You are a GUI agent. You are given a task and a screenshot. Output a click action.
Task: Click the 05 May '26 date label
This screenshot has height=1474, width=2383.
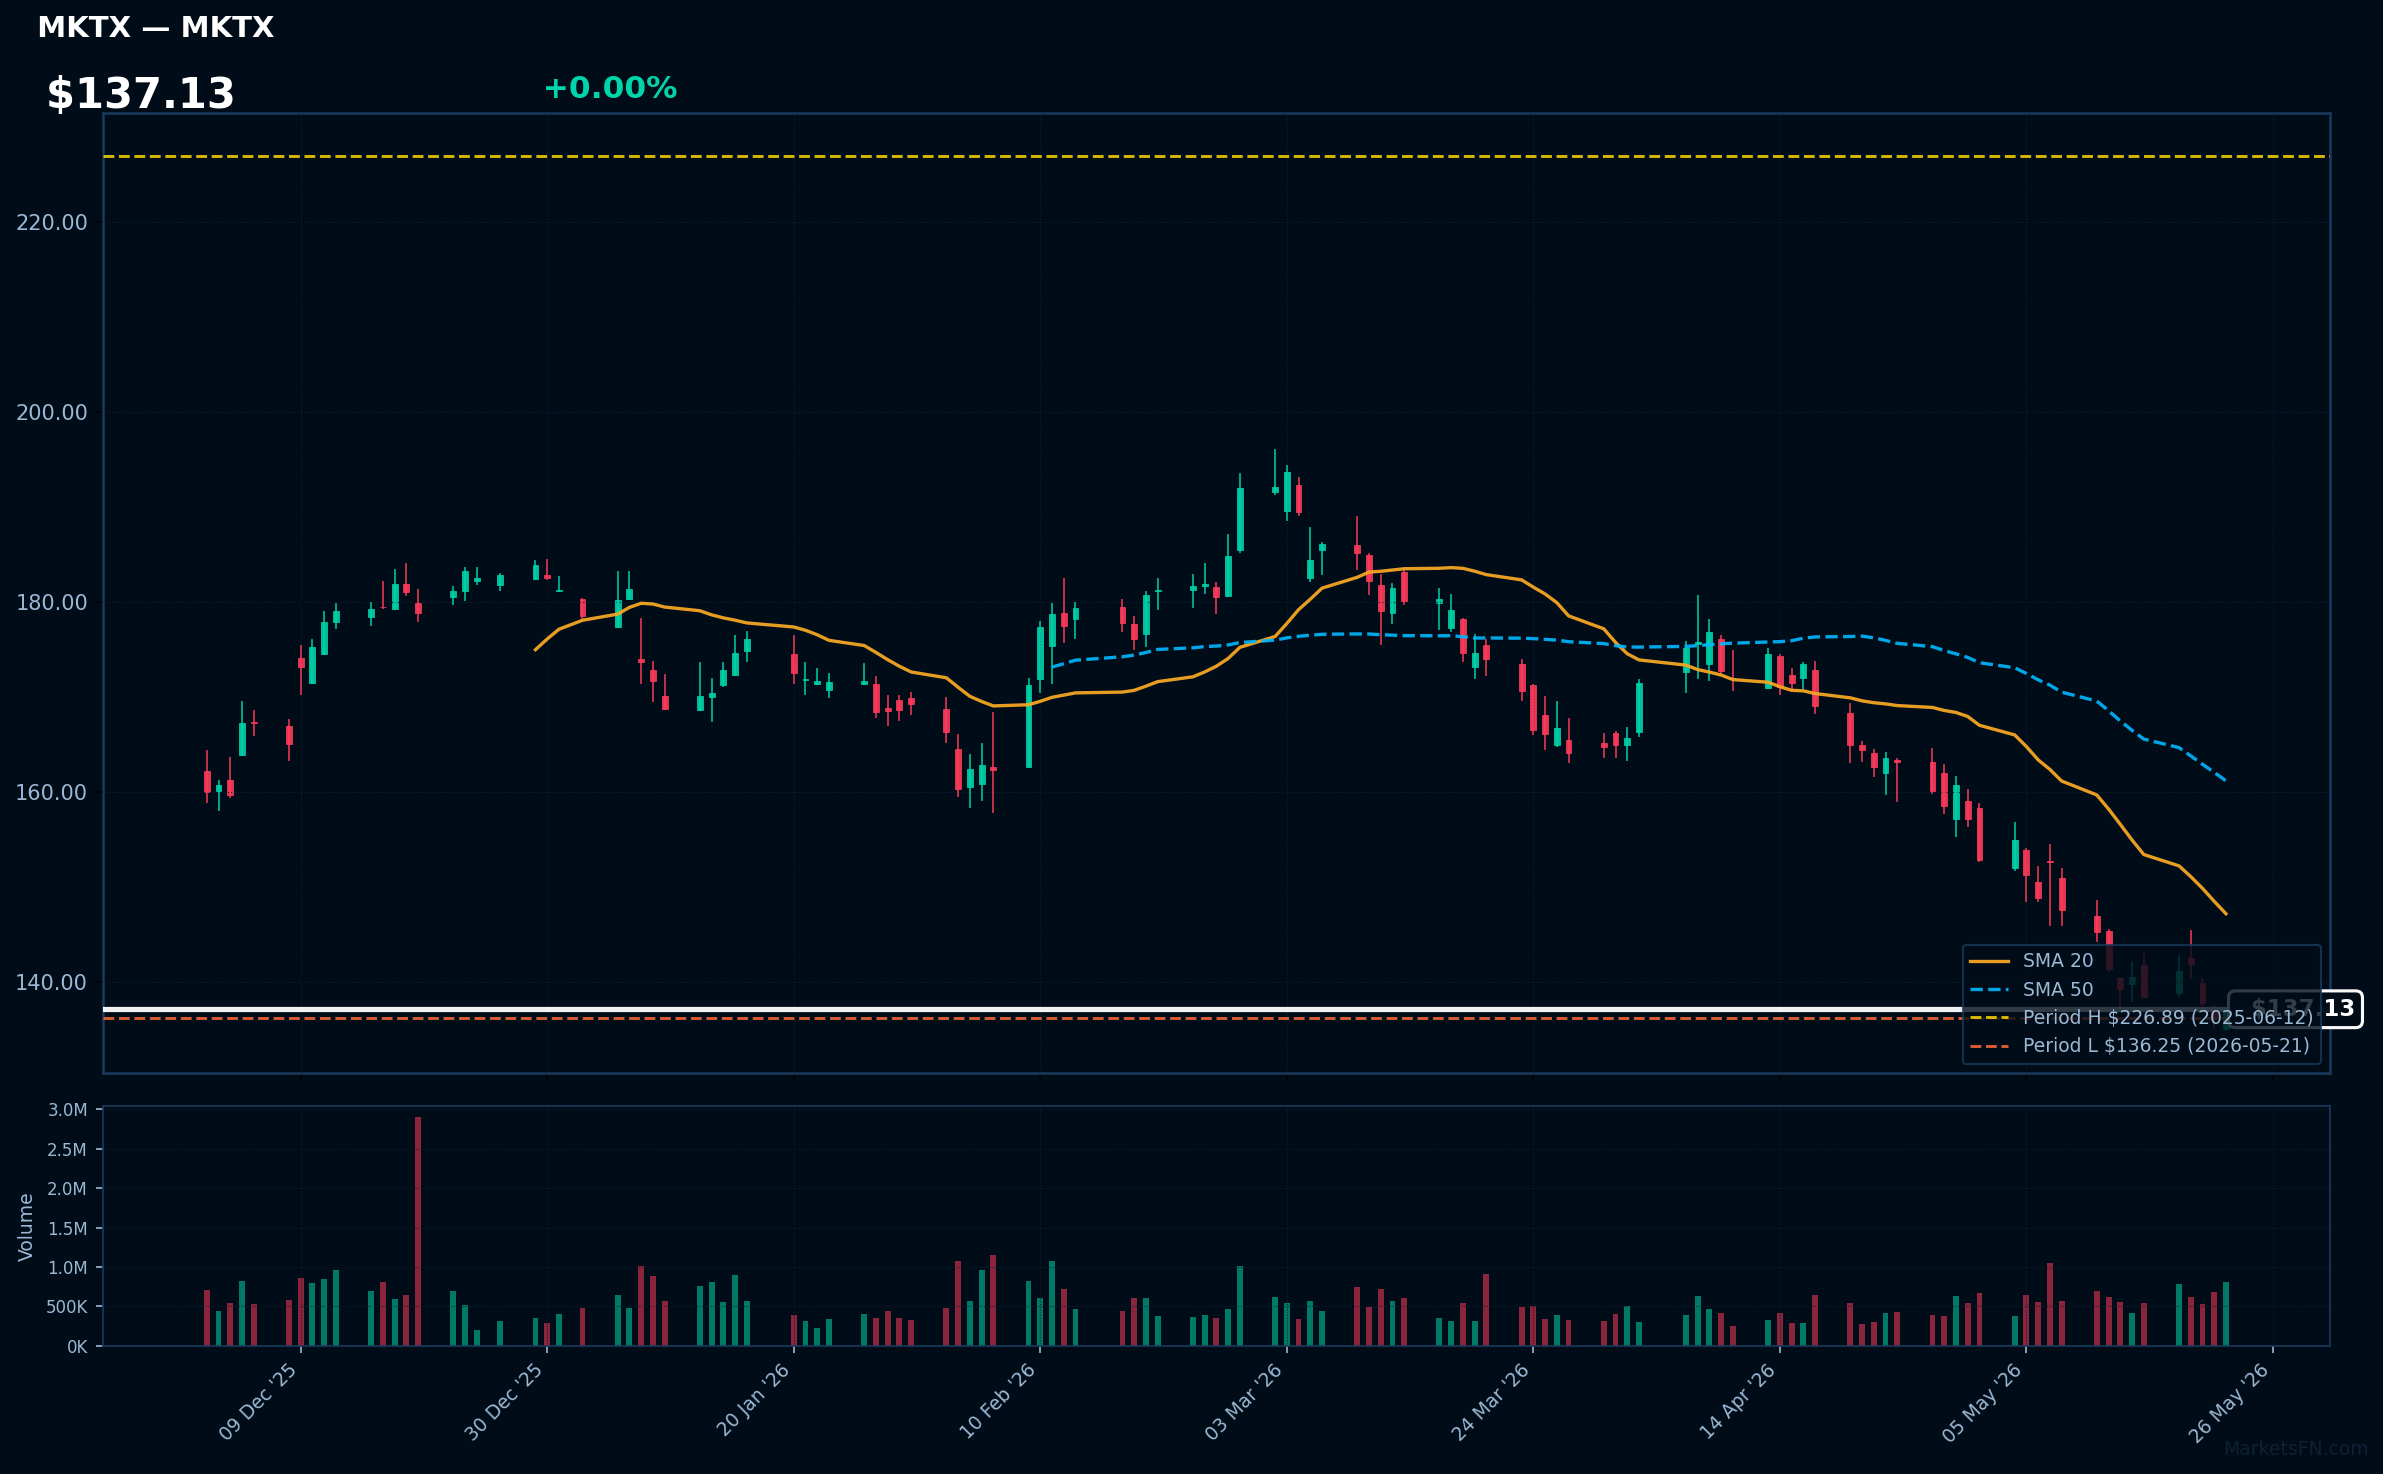(x=1982, y=1402)
